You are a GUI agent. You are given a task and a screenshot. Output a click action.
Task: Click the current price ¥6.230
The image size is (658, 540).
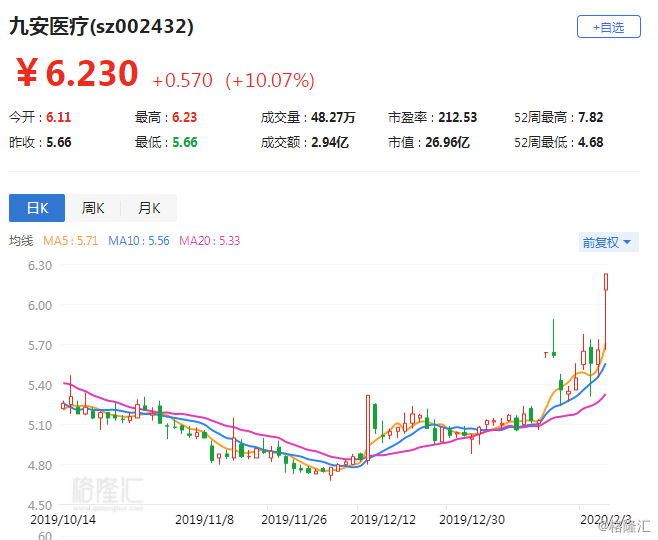[77, 73]
